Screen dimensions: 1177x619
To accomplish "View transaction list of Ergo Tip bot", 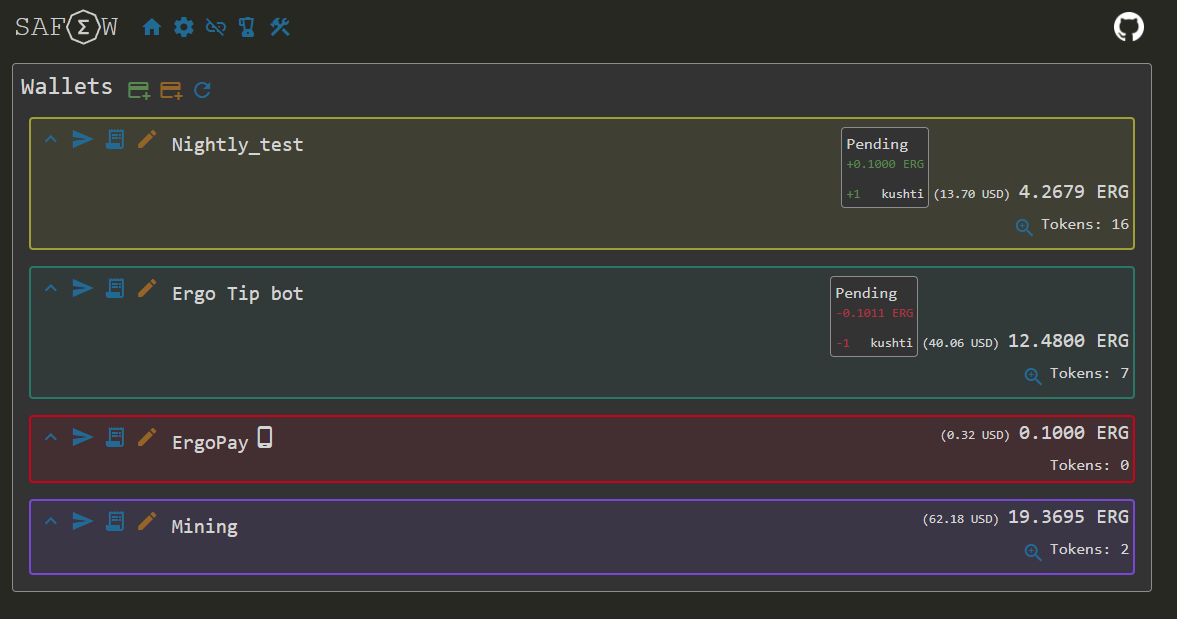I will tap(115, 289).
